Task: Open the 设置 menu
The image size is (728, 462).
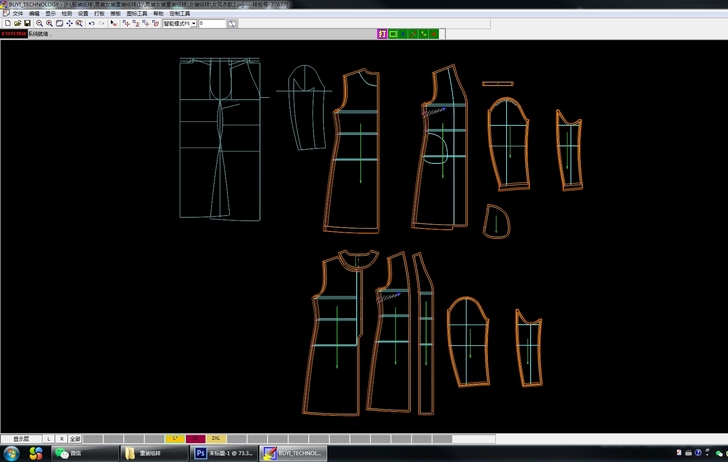Action: (83, 13)
